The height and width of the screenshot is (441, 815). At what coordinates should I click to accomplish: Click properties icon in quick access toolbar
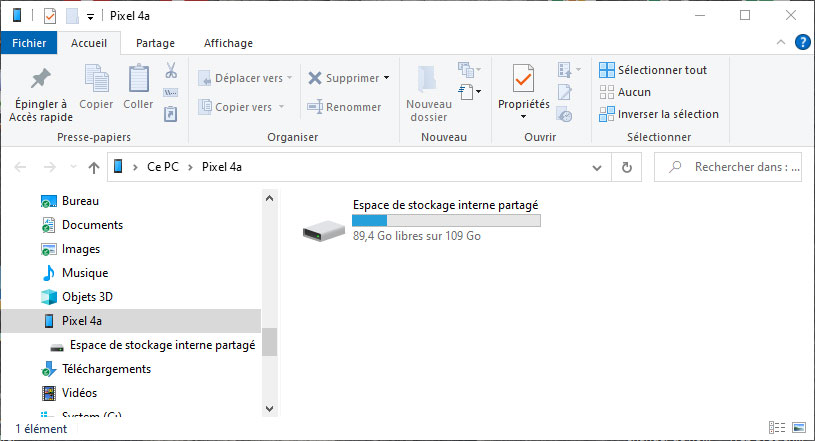pyautogui.click(x=50, y=16)
